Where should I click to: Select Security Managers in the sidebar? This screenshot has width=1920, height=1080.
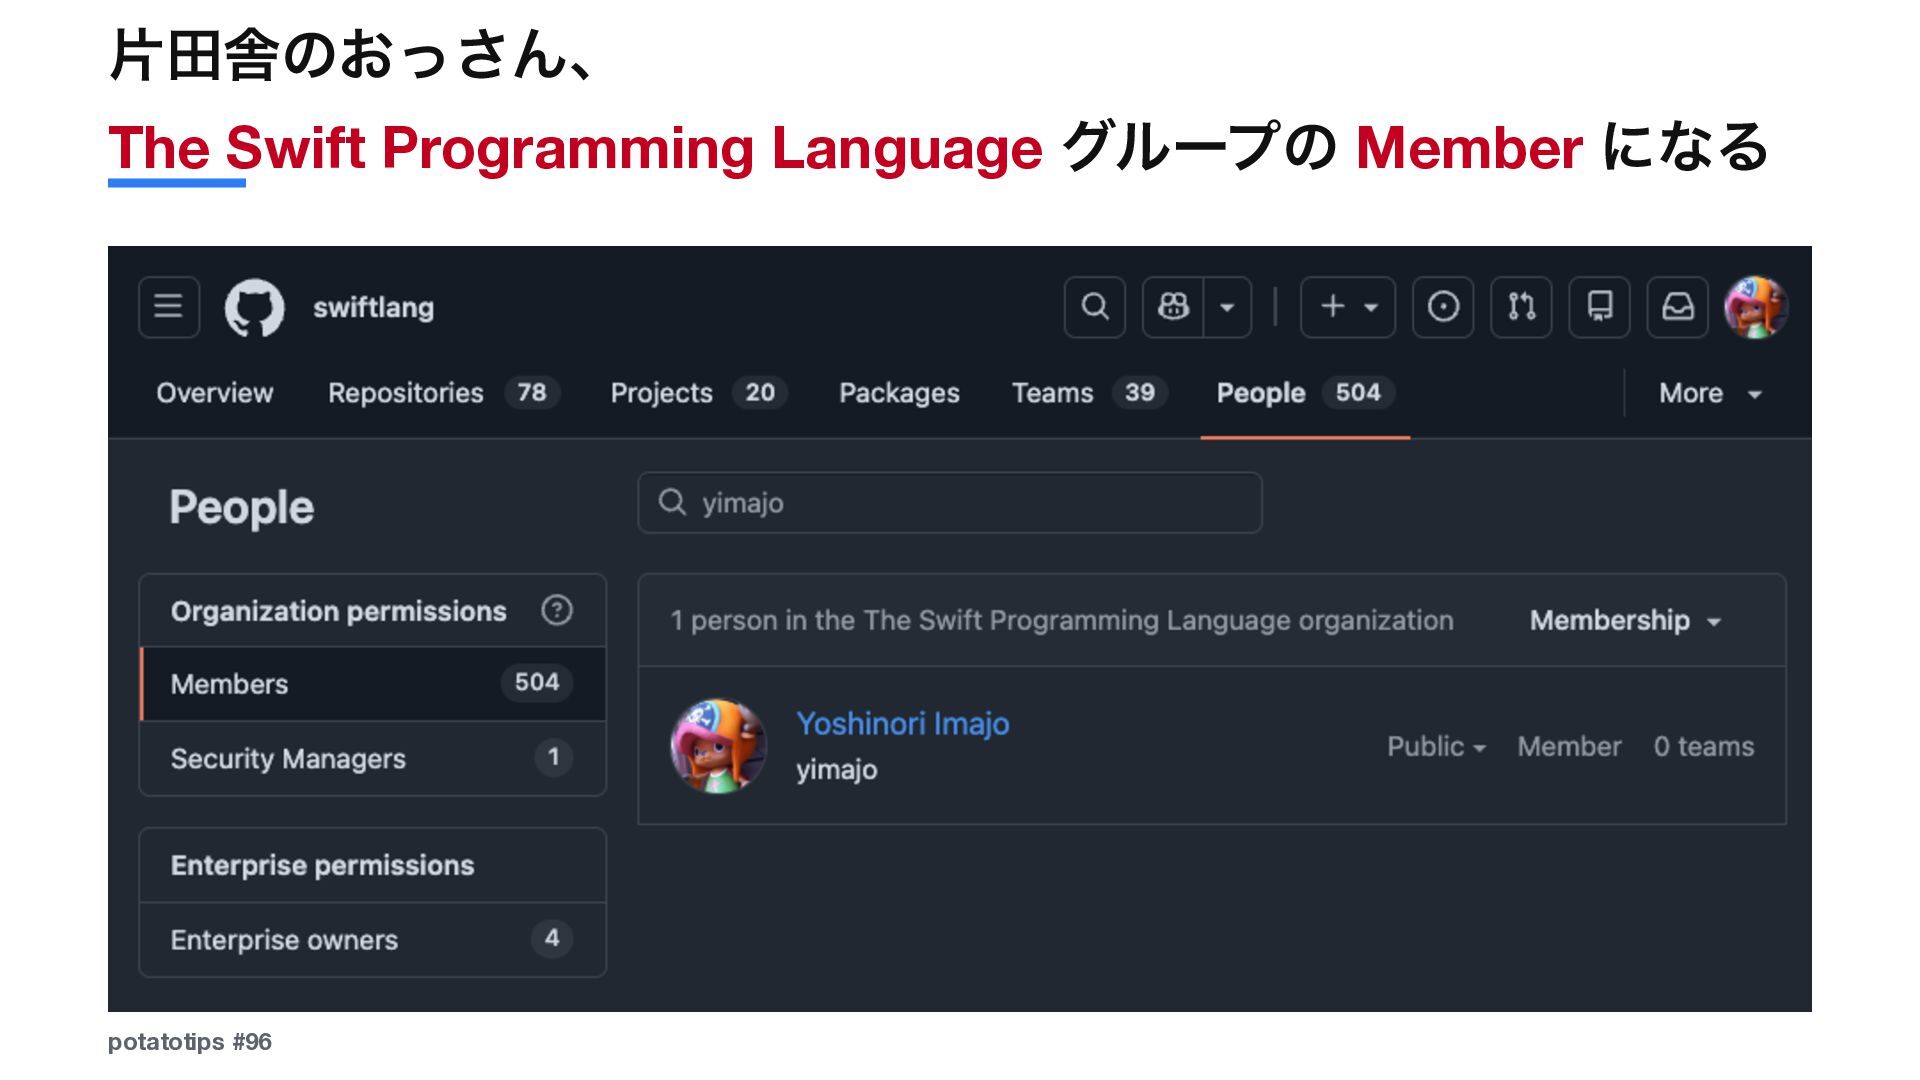373,758
